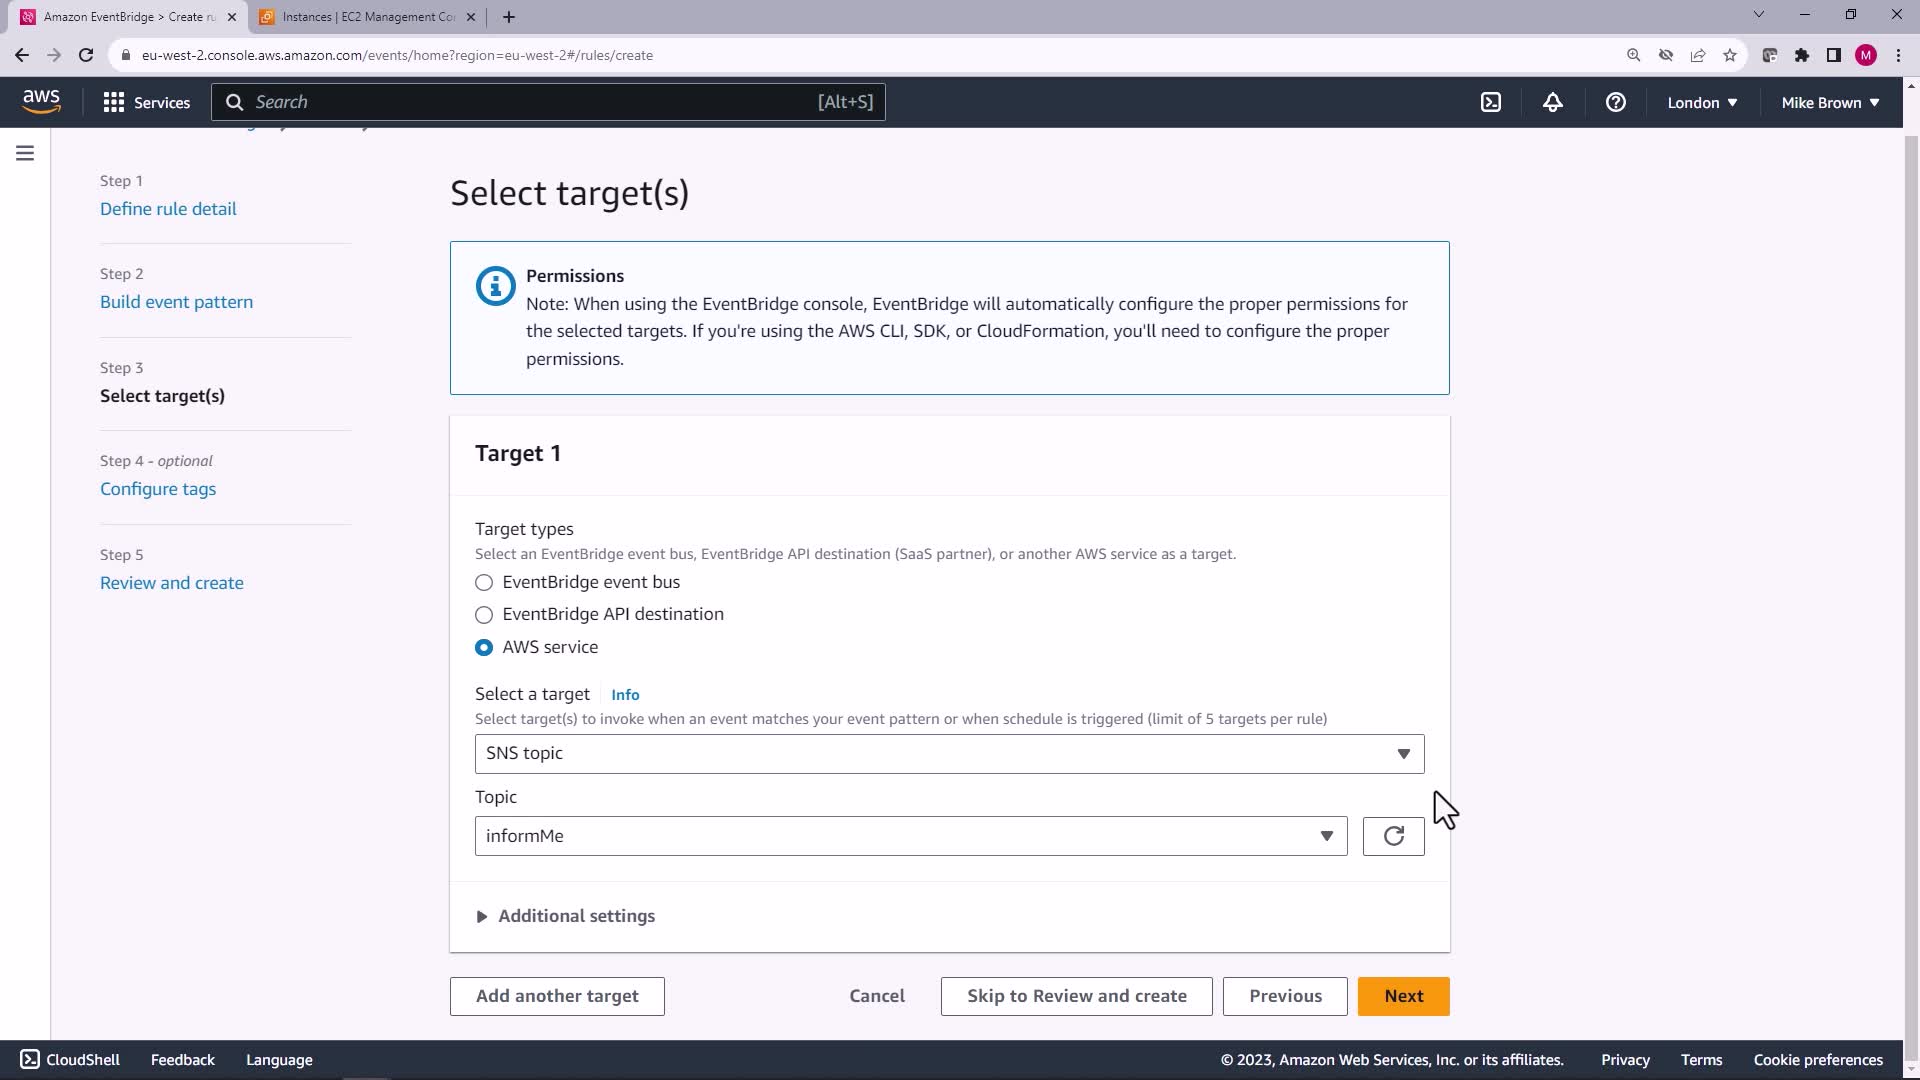Open the Services grid menu

tap(146, 102)
